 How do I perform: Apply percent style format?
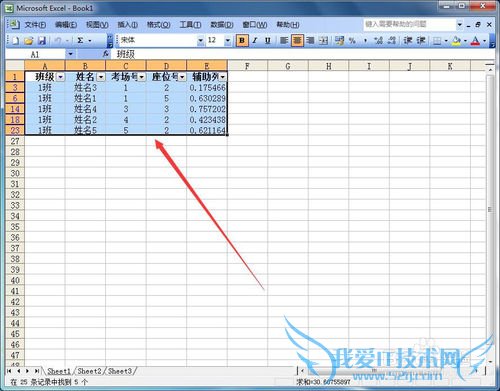pos(352,41)
